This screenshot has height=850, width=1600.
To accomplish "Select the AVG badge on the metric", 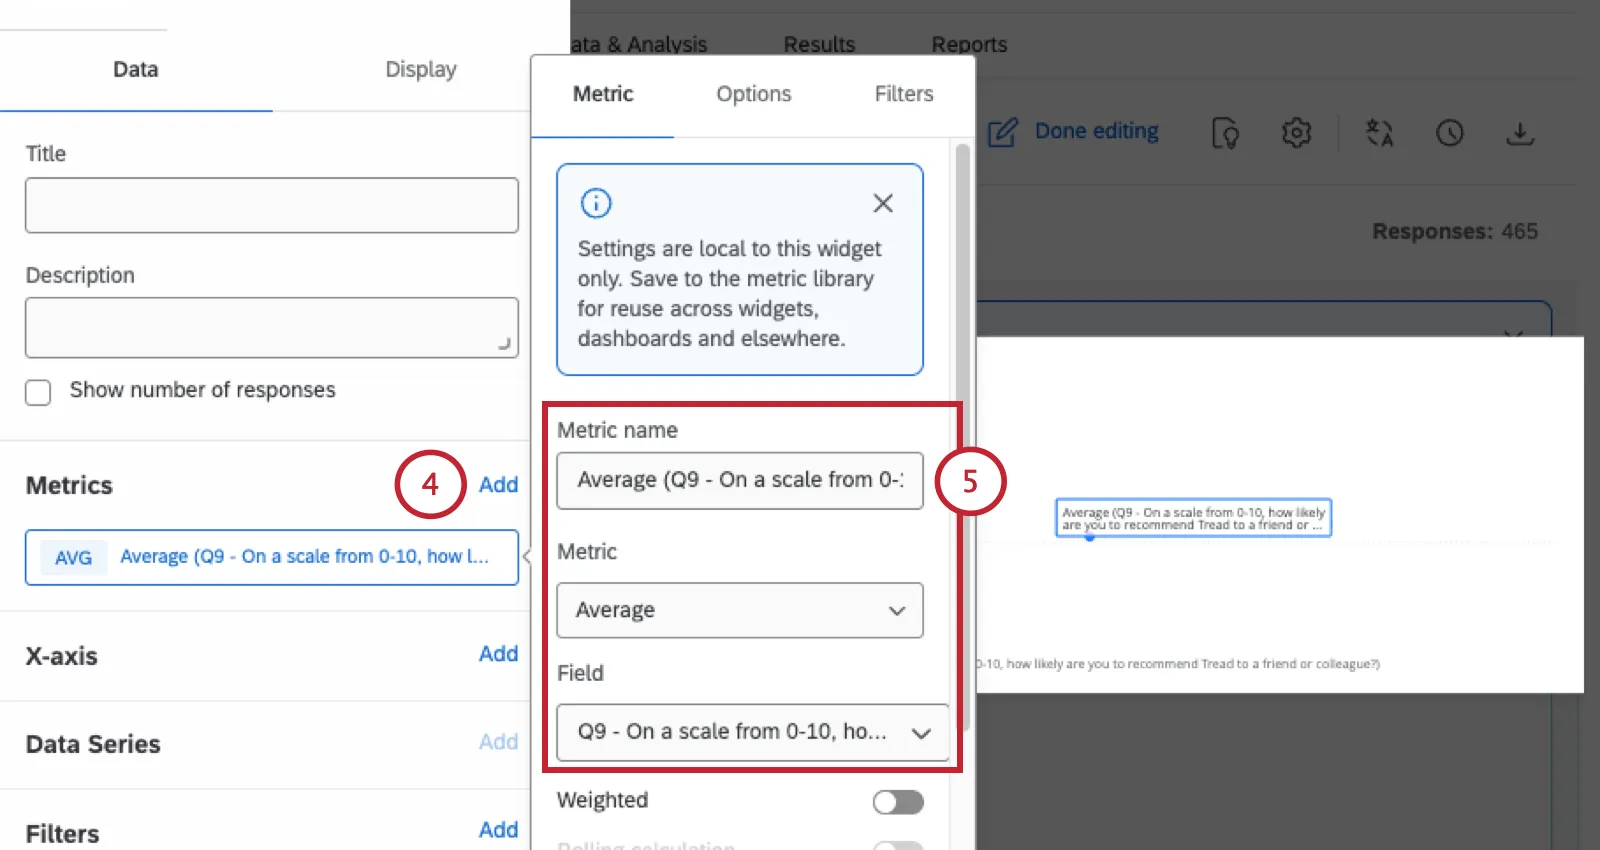I will (x=73, y=557).
